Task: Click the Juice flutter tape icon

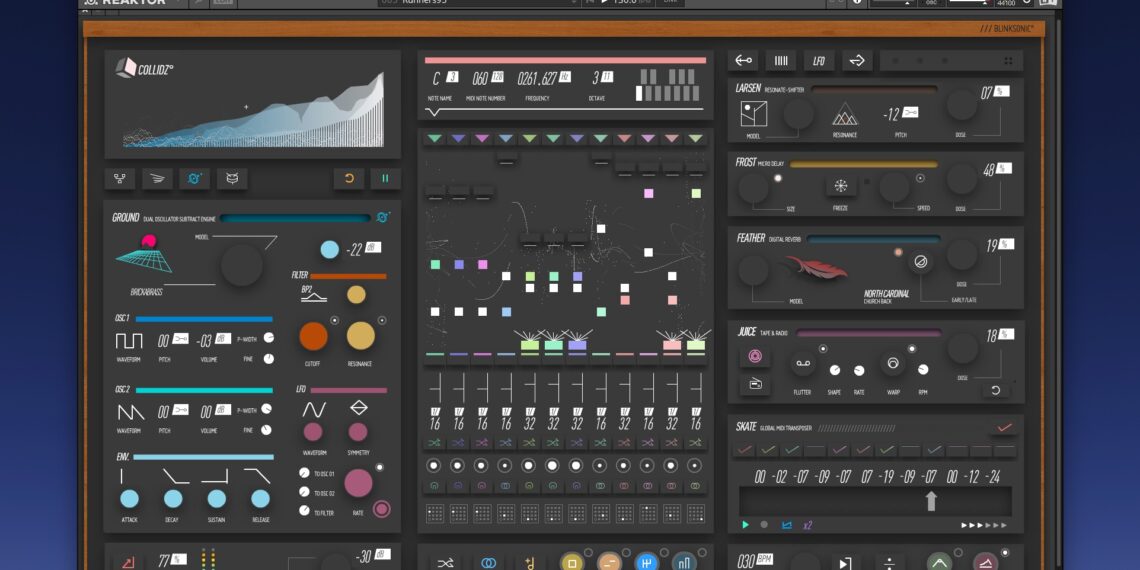Action: [x=802, y=365]
